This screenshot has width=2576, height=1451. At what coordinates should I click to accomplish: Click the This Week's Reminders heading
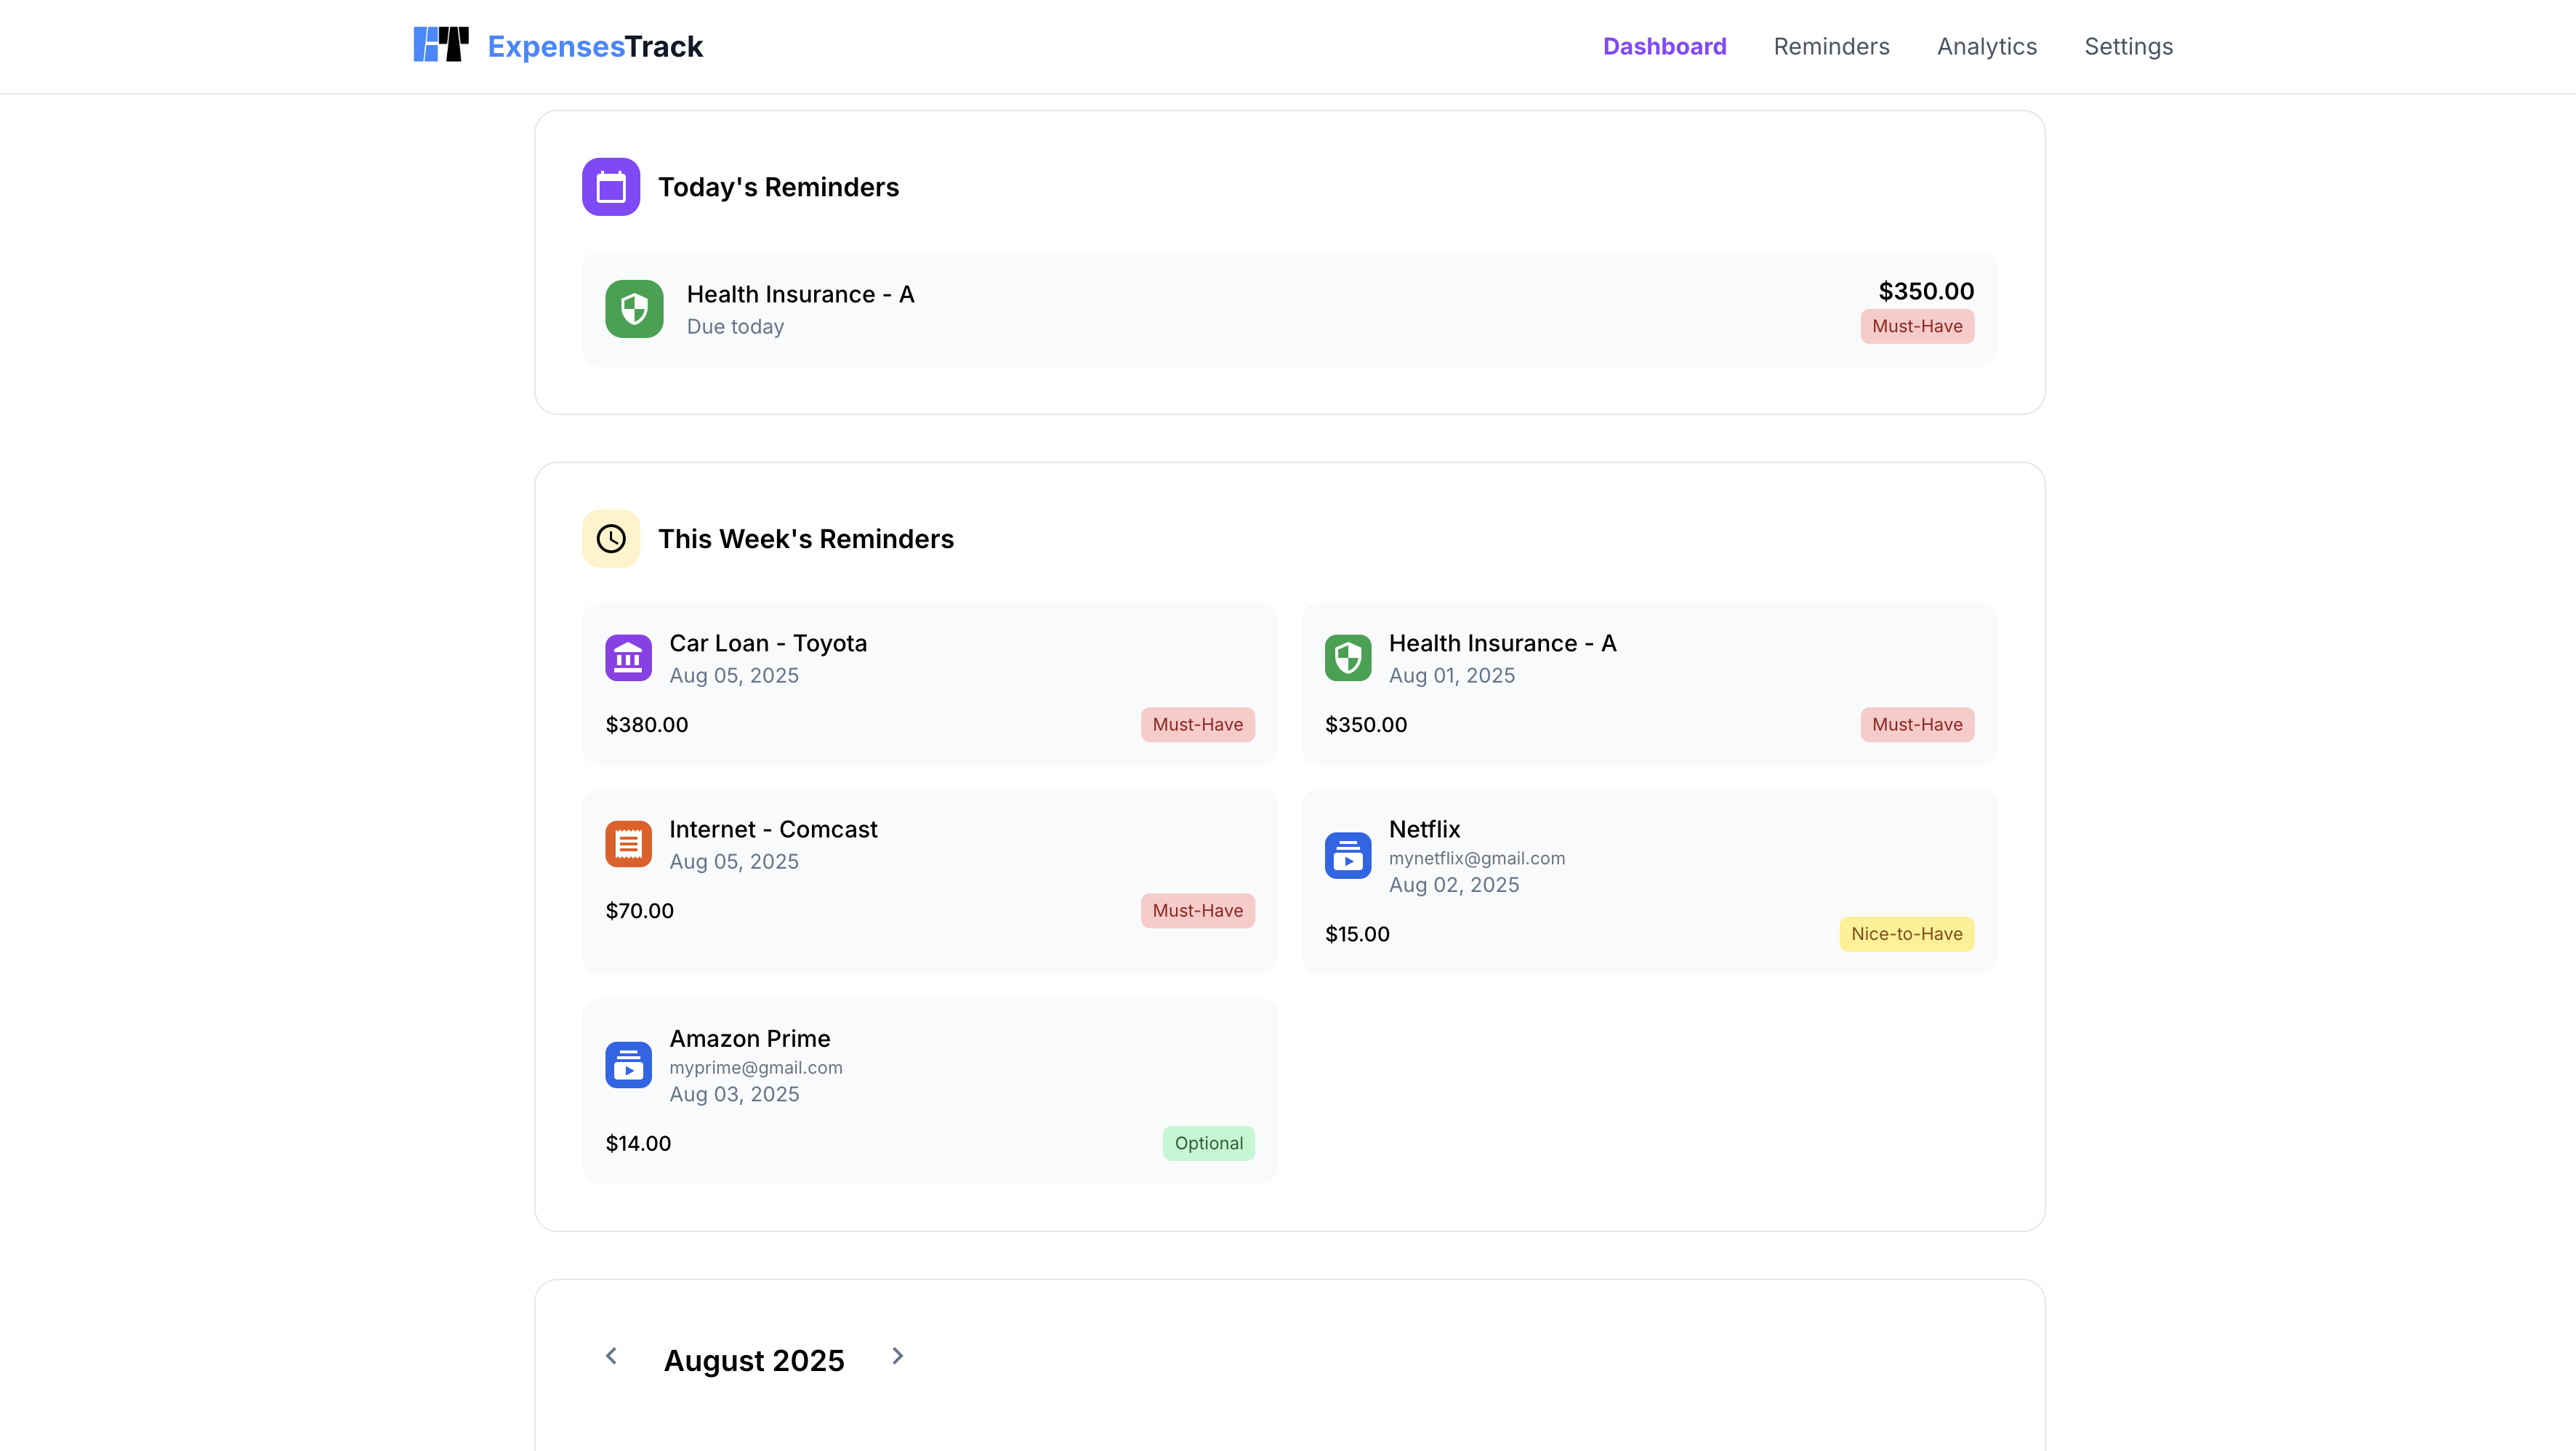point(806,539)
